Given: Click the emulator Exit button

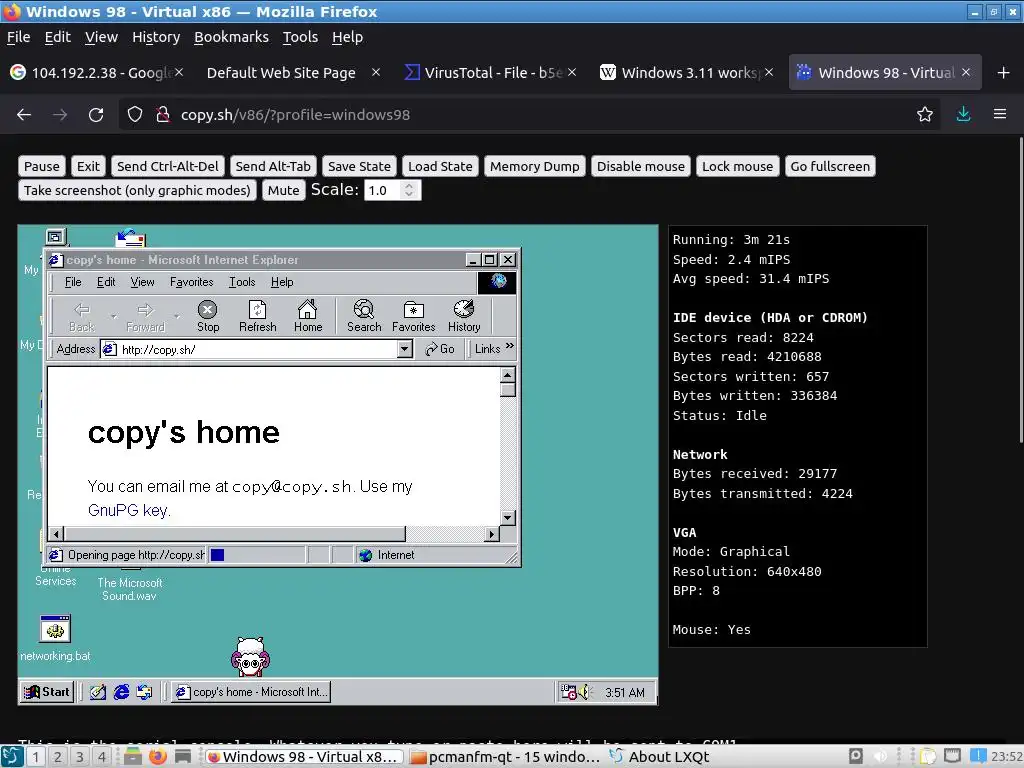Looking at the screenshot, I should click(88, 167).
